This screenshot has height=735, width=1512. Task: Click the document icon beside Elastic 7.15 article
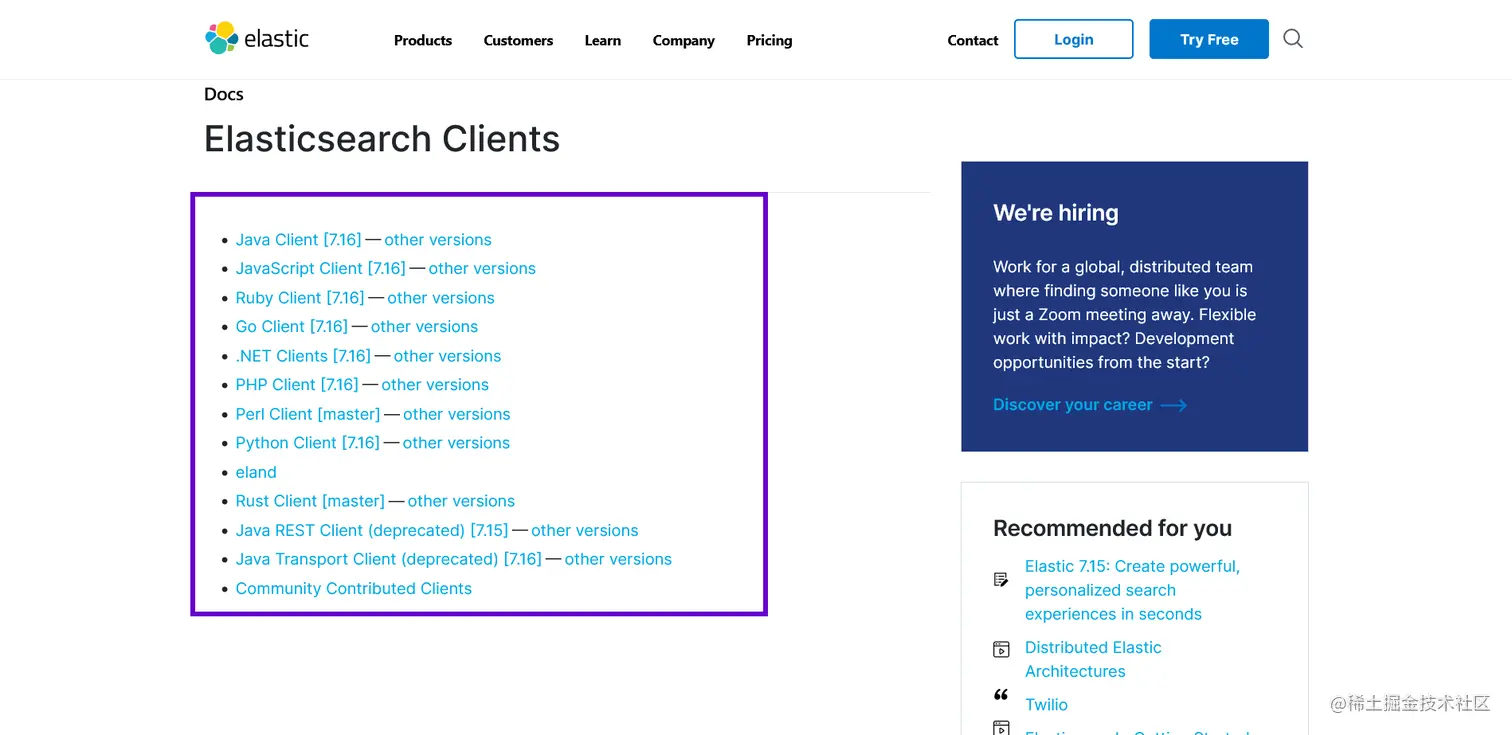coord(1001,579)
